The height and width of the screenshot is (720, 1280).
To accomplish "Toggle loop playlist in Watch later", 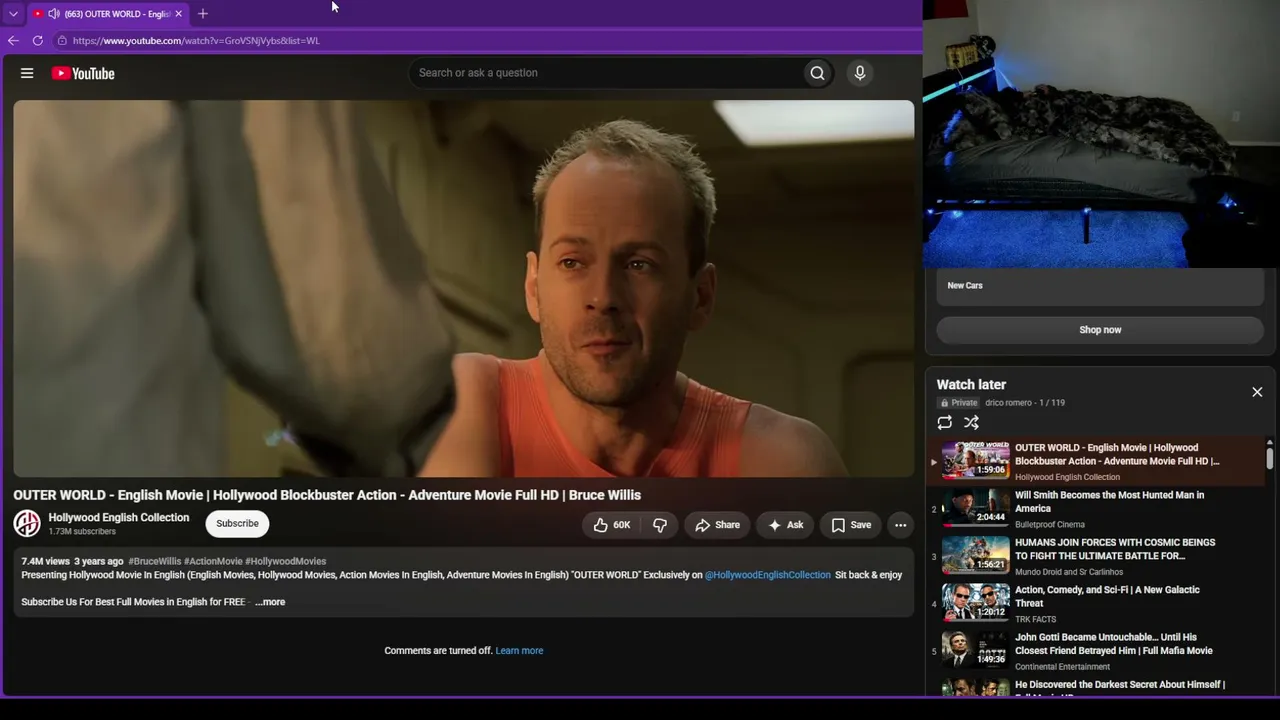I will tap(944, 423).
